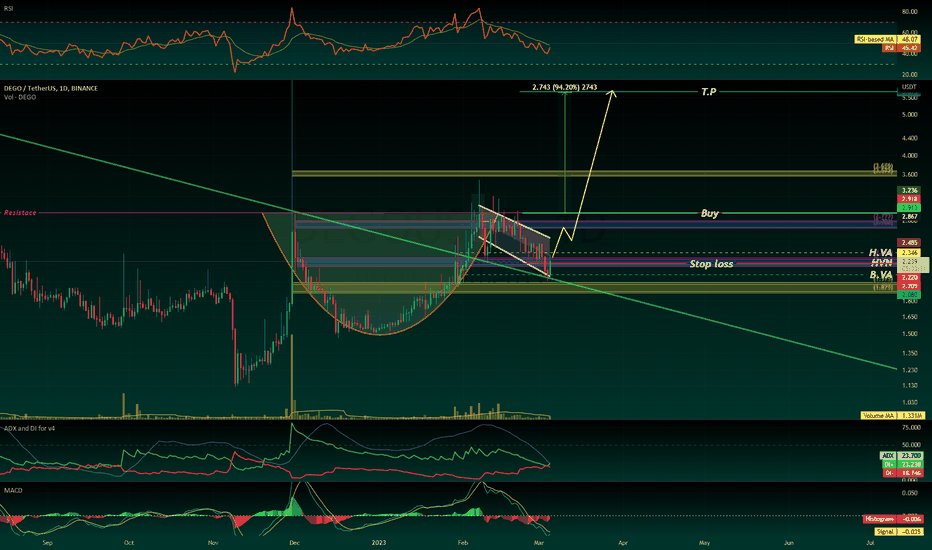Click the 1.500 price scale value

(909, 334)
